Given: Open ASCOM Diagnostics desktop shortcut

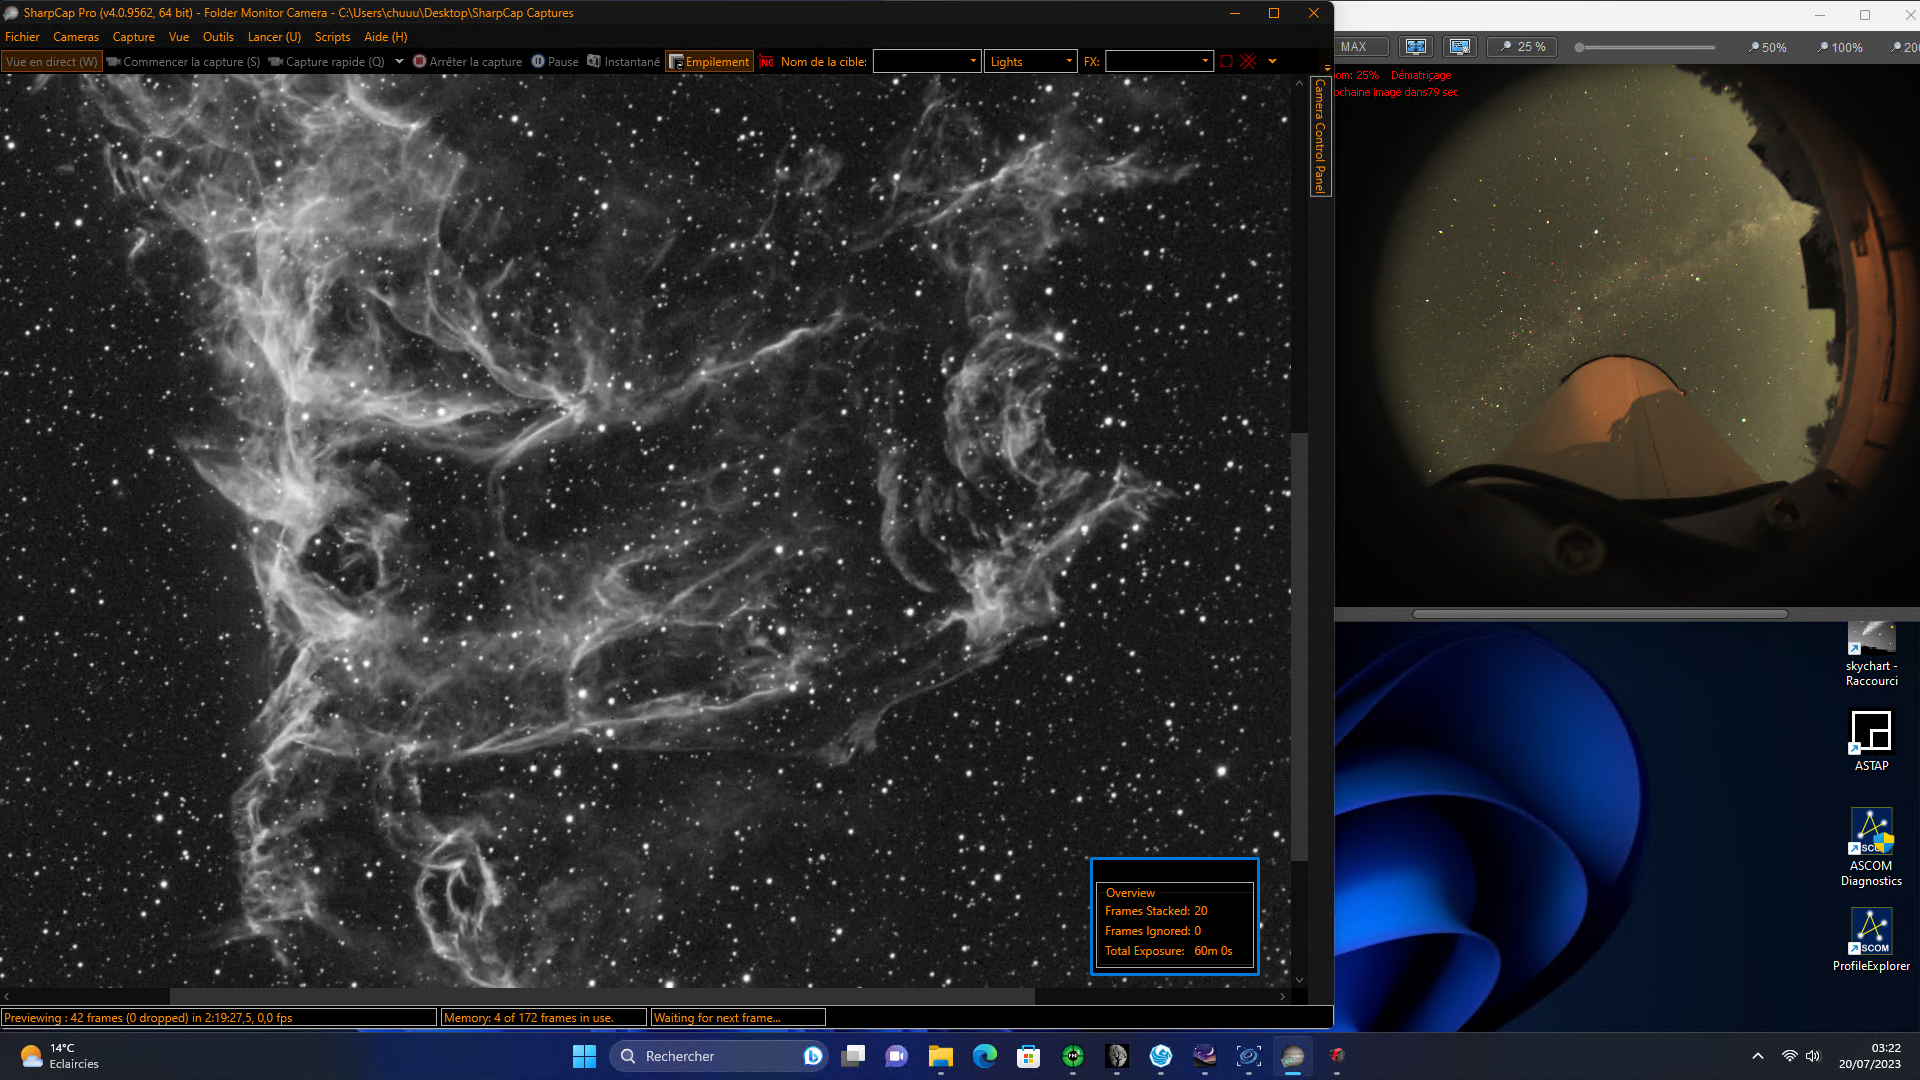Looking at the screenshot, I should pyautogui.click(x=1871, y=847).
